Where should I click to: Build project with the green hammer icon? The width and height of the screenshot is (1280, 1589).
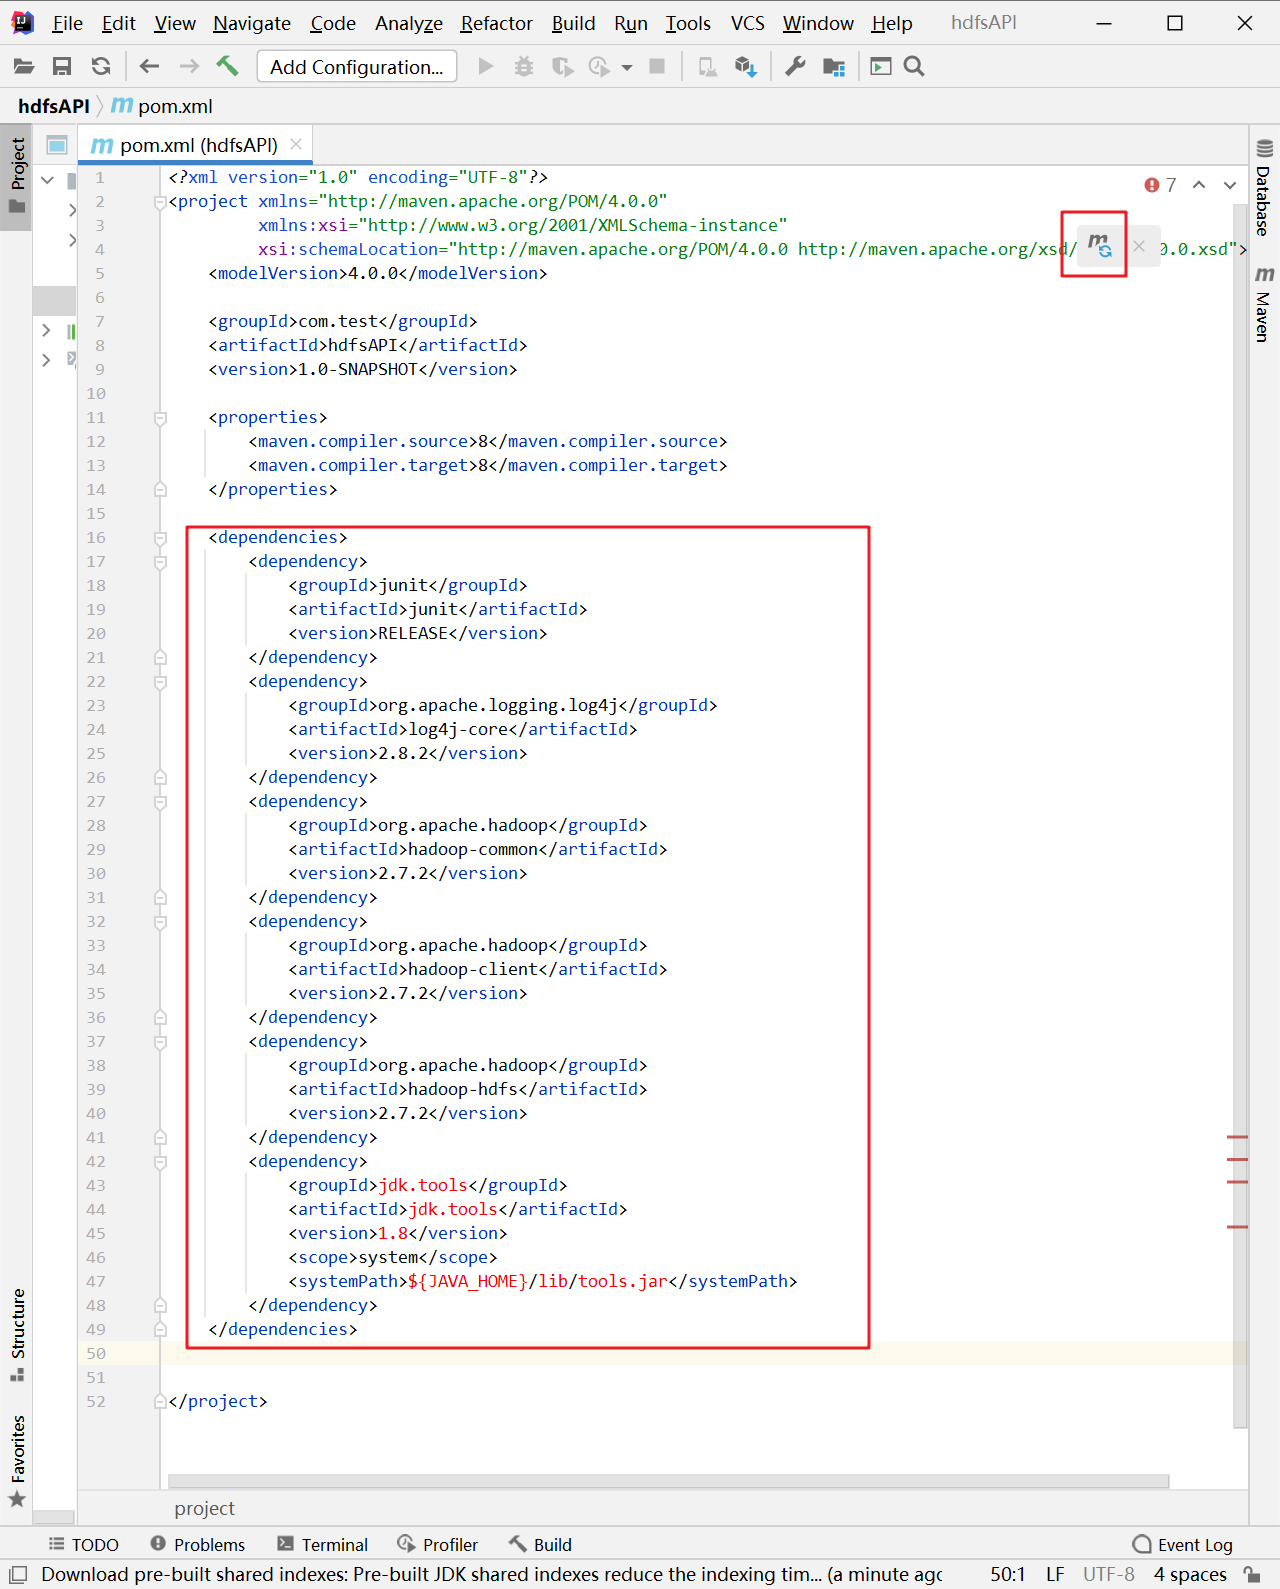tap(228, 66)
